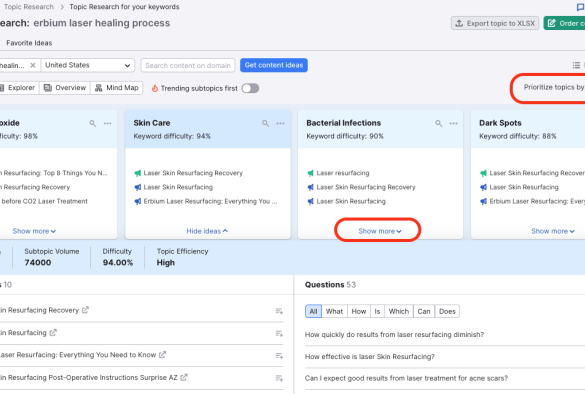The height and width of the screenshot is (394, 585).
Task: Switch to the list view icon
Action: click(x=576, y=65)
